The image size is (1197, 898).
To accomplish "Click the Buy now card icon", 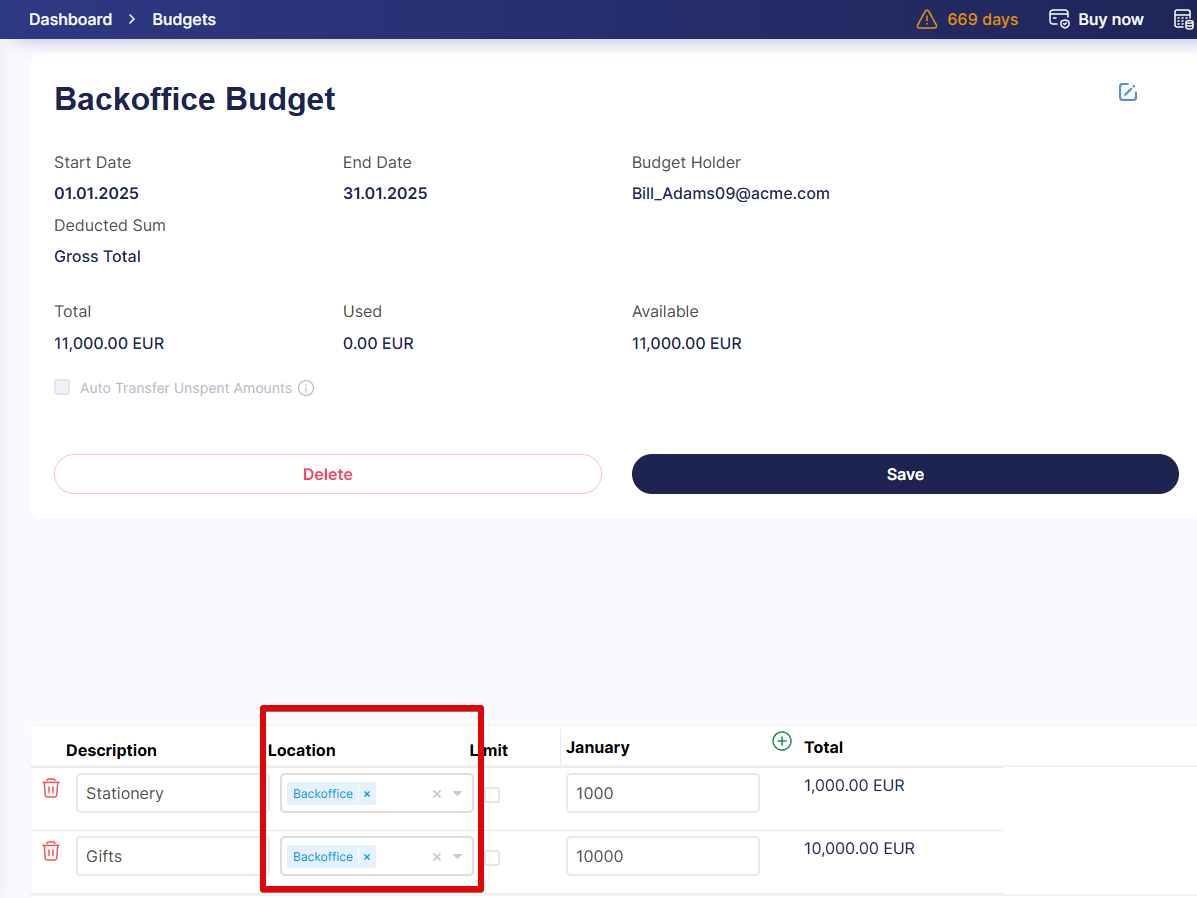I will click(x=1059, y=18).
